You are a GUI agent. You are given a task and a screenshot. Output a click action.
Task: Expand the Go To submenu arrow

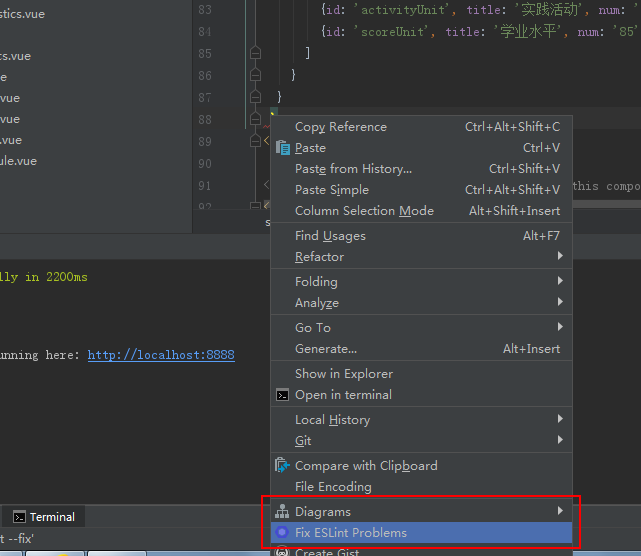click(560, 328)
